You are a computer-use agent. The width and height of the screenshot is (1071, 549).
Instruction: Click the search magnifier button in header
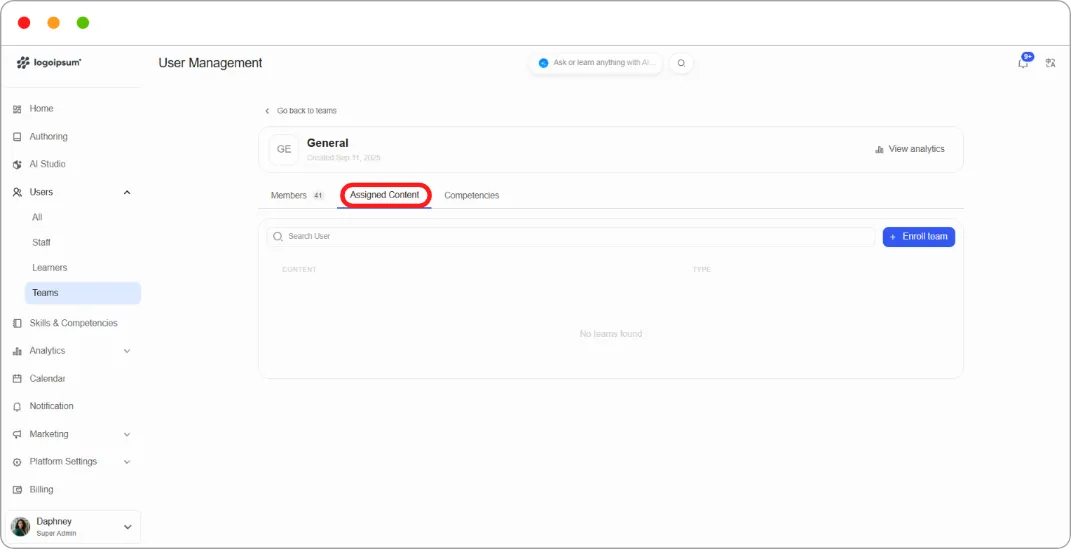pyautogui.click(x=681, y=63)
